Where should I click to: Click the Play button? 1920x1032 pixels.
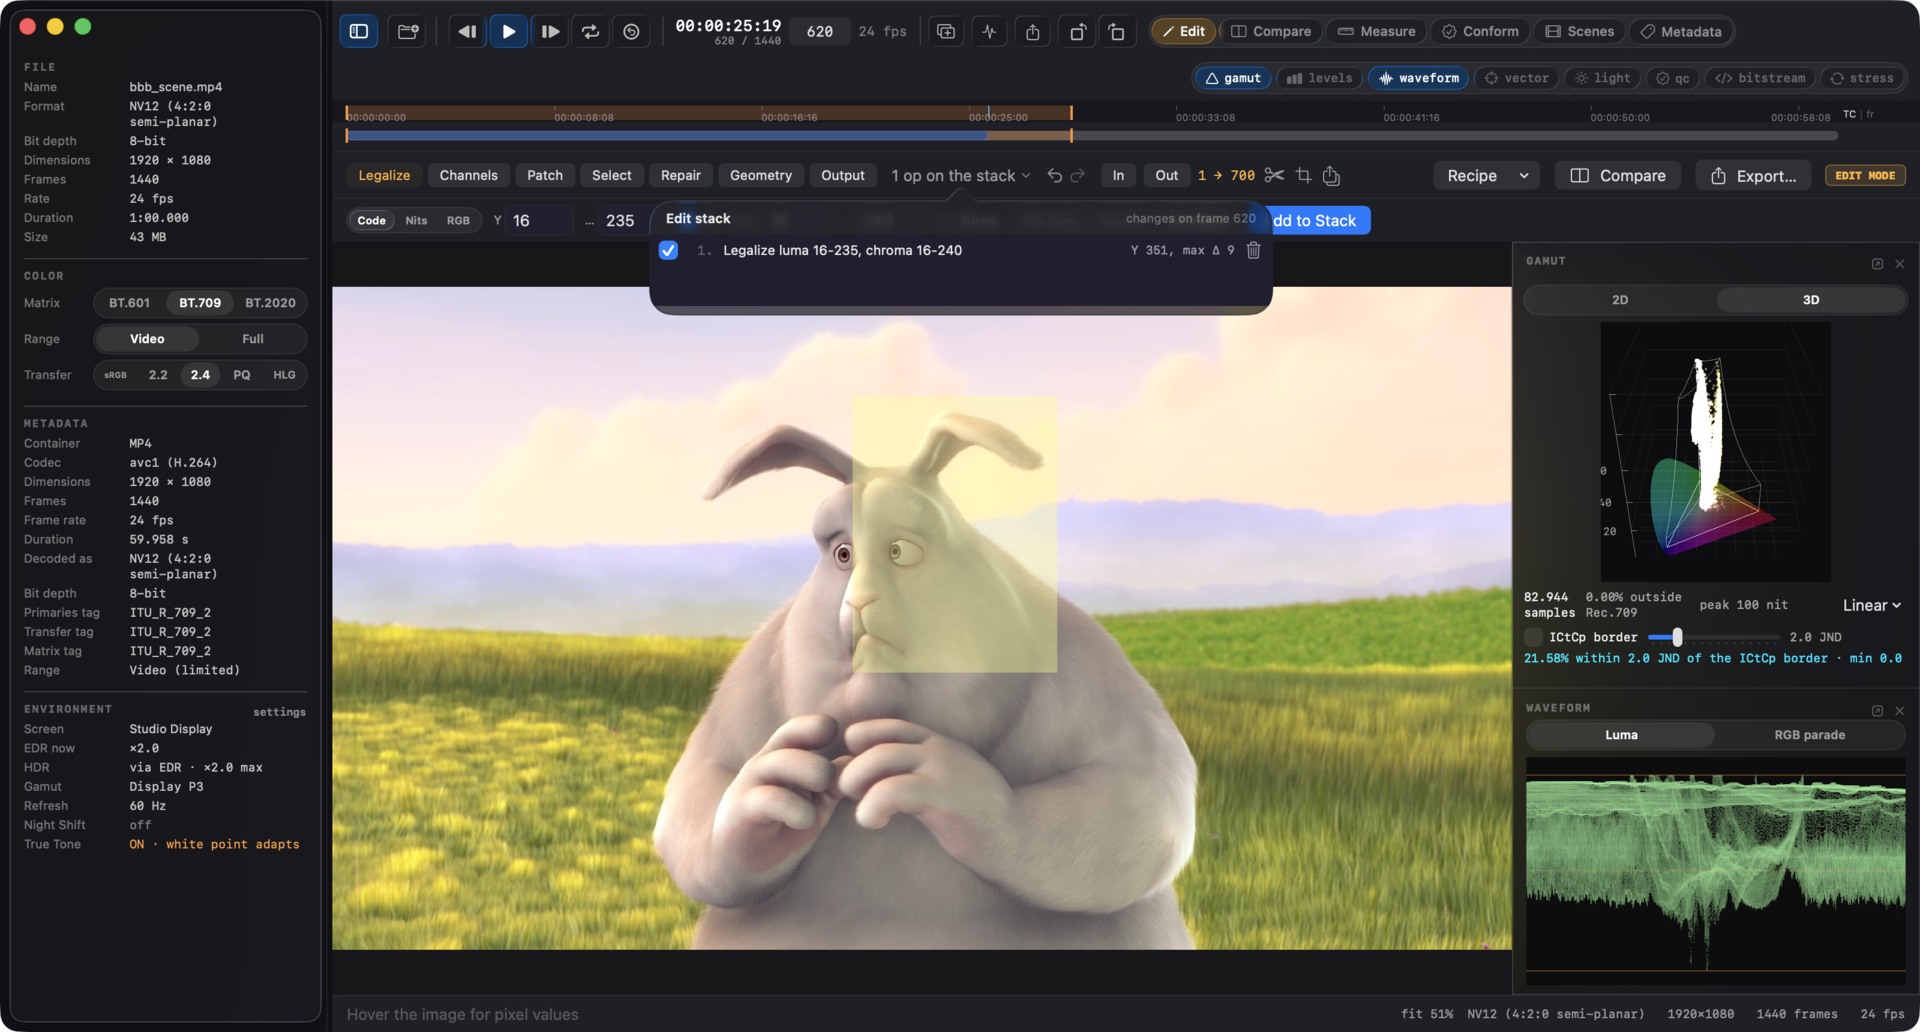508,31
